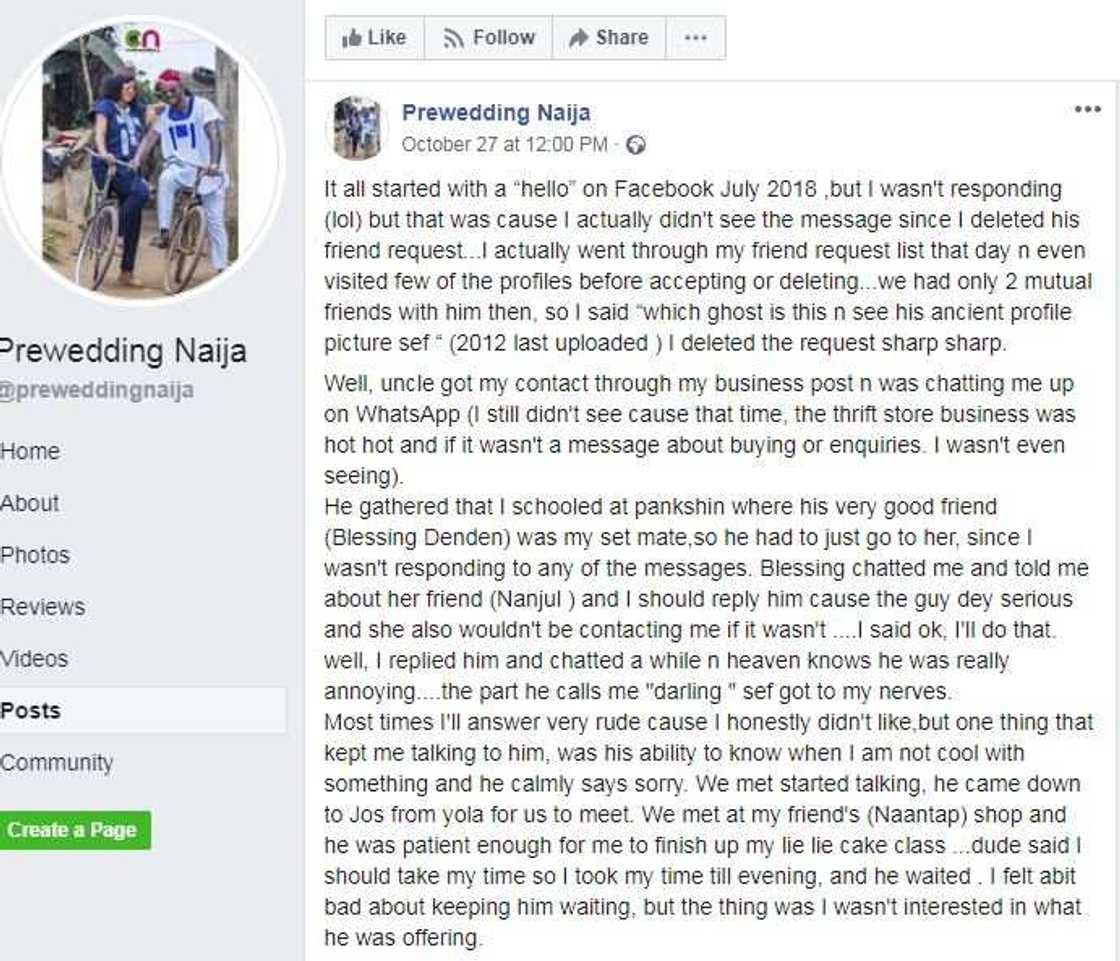Select the Posts tab in sidebar
This screenshot has width=1120, height=961.
(x=30, y=711)
